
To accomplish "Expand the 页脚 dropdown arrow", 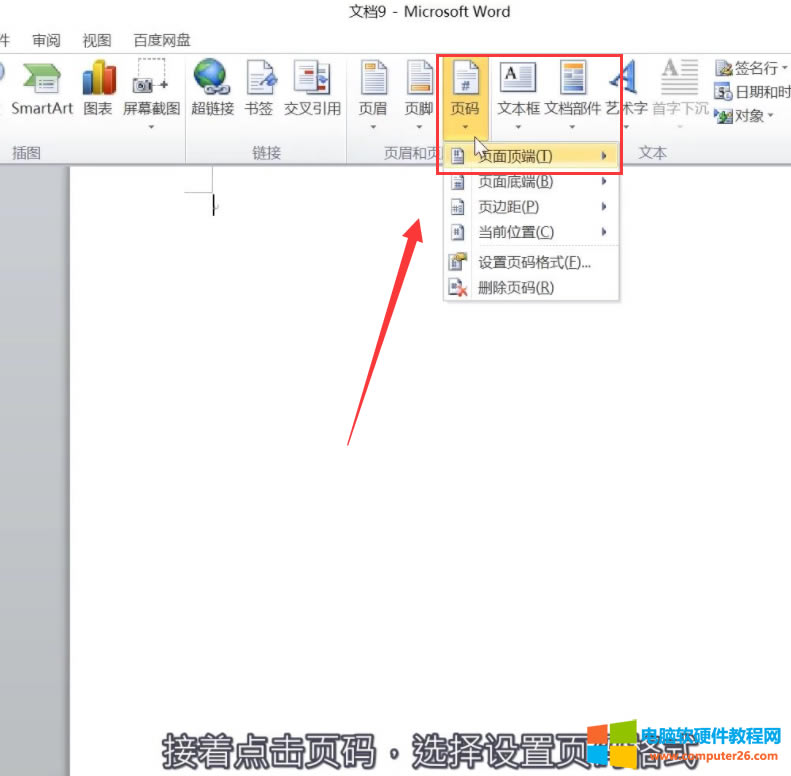I will tap(419, 127).
